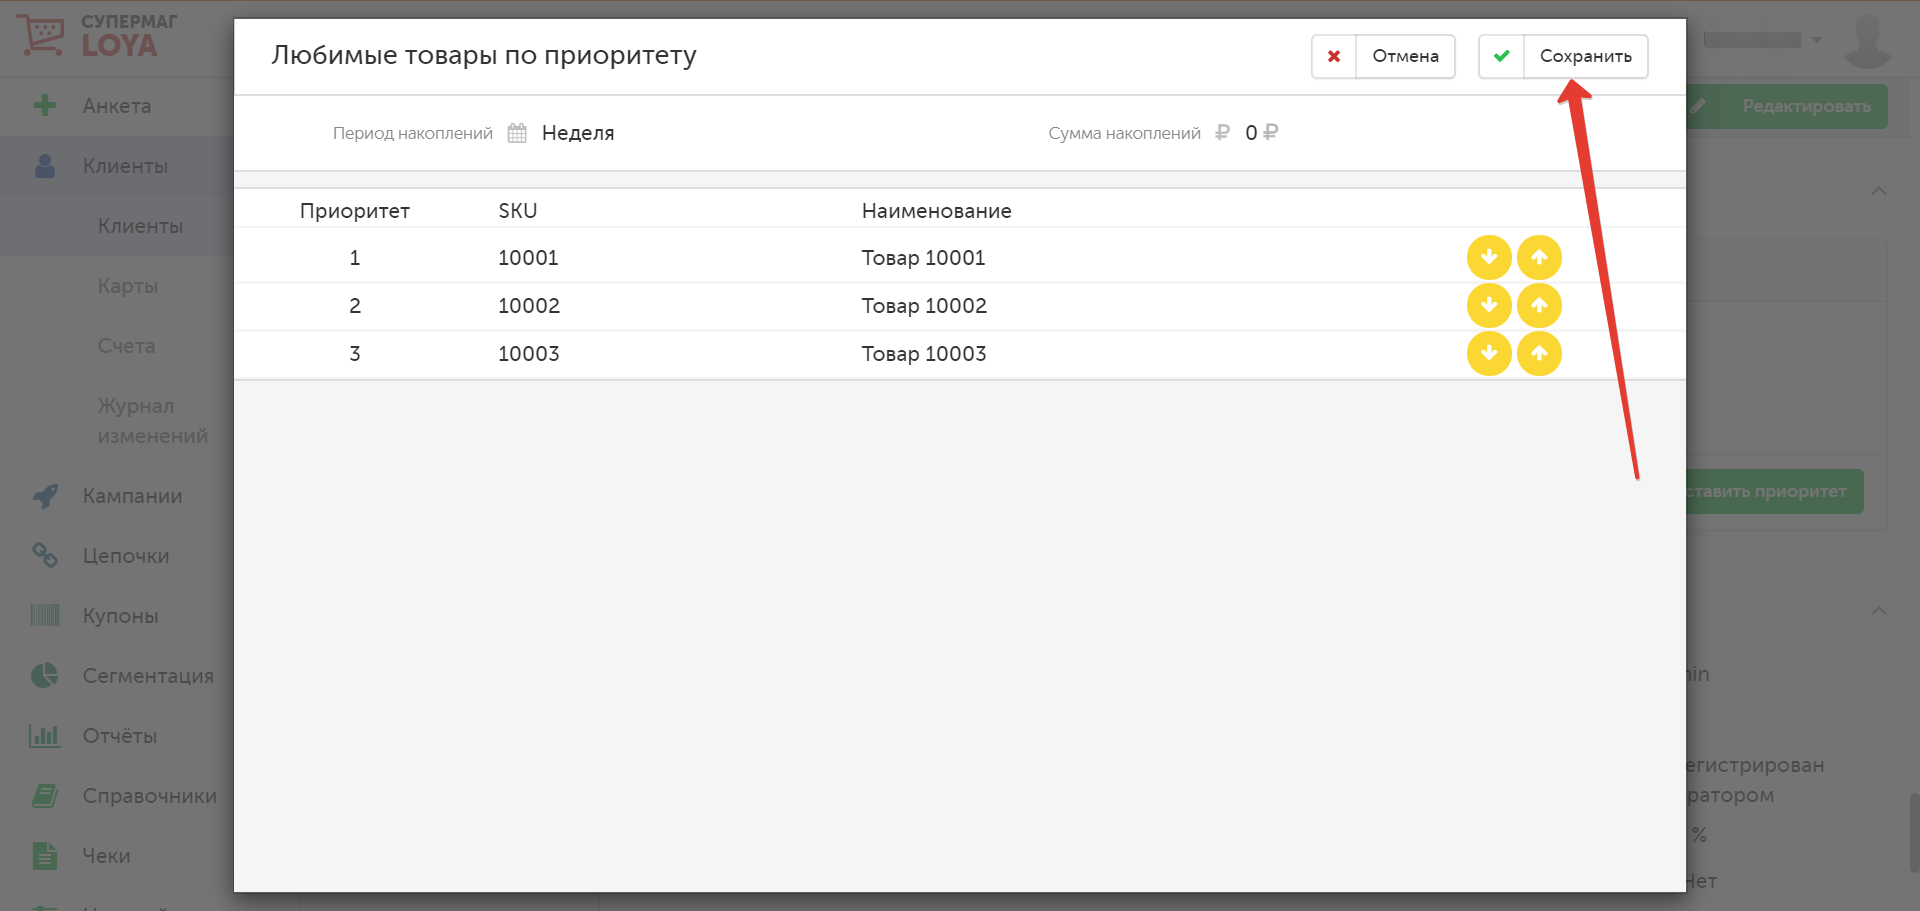This screenshot has height=911, width=1920.
Task: Save the priority list with Сохранить
Action: pyautogui.click(x=1563, y=56)
